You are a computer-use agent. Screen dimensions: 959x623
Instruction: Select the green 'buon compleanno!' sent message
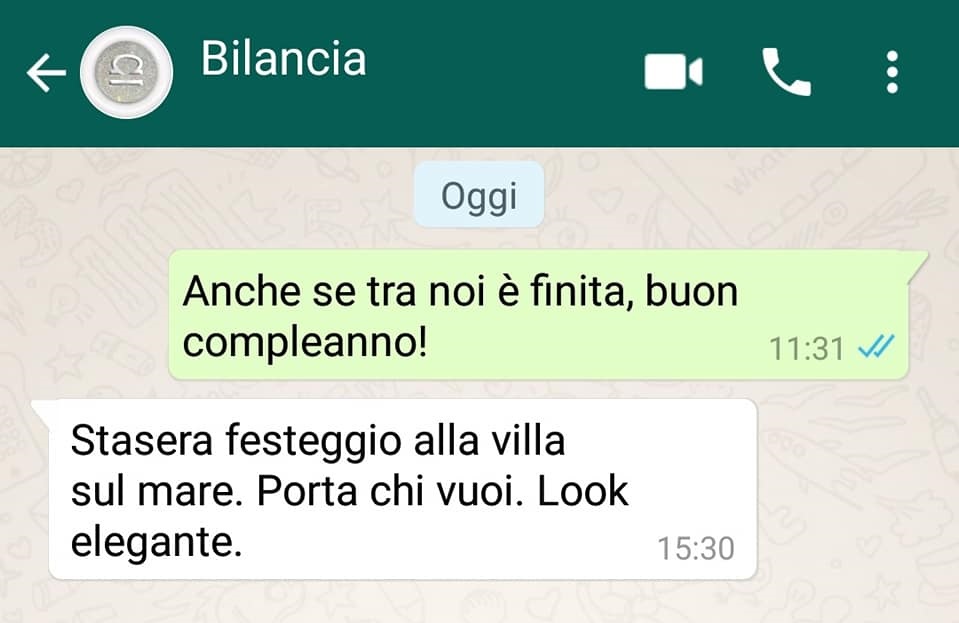click(x=538, y=314)
